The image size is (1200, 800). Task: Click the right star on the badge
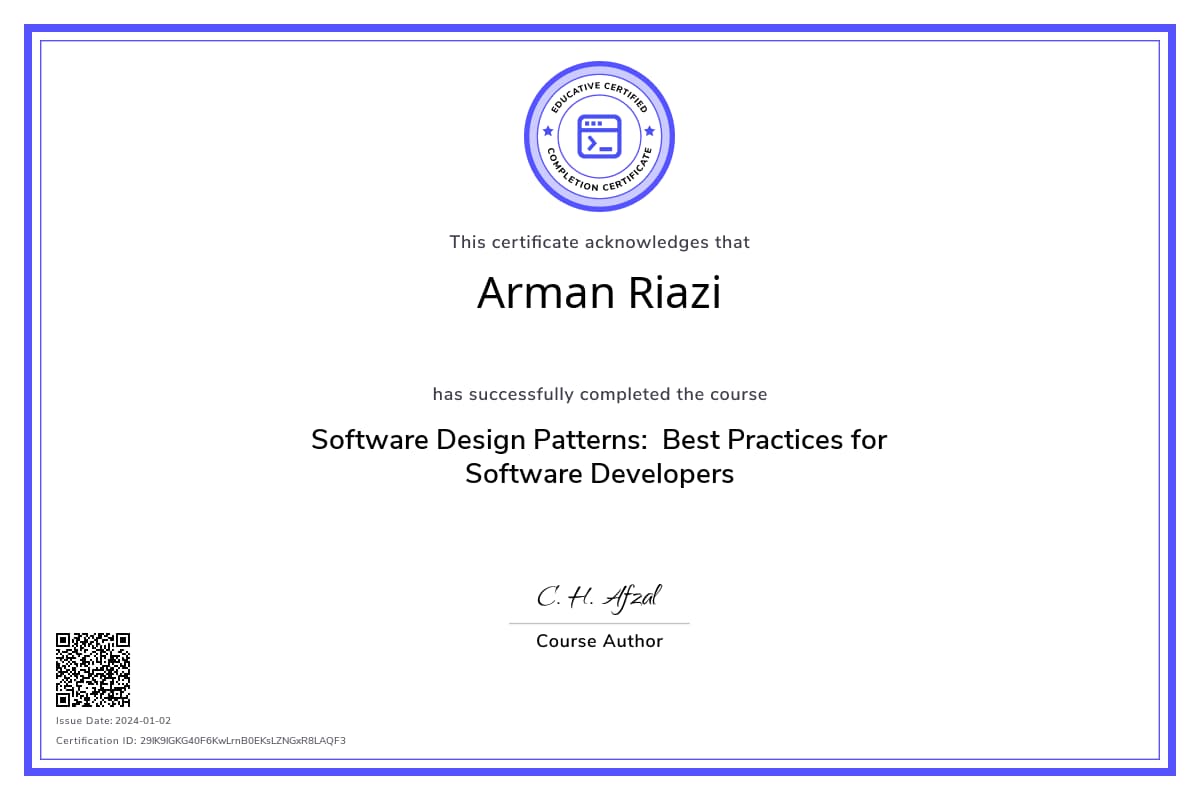click(x=650, y=131)
